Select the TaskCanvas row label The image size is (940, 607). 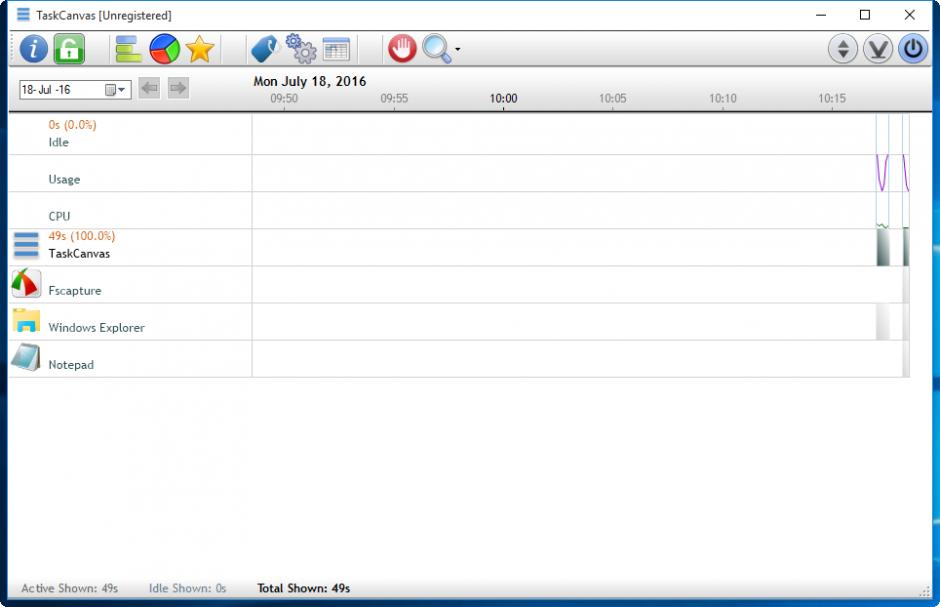tap(79, 254)
